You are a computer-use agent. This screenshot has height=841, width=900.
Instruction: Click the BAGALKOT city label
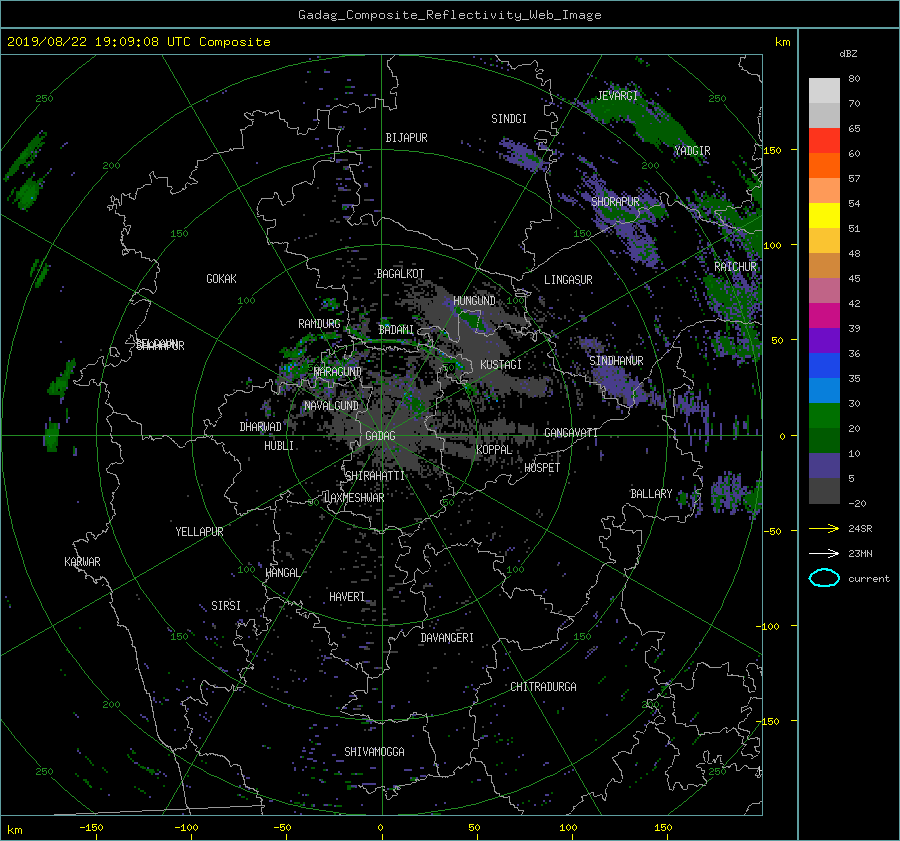pyautogui.click(x=400, y=274)
